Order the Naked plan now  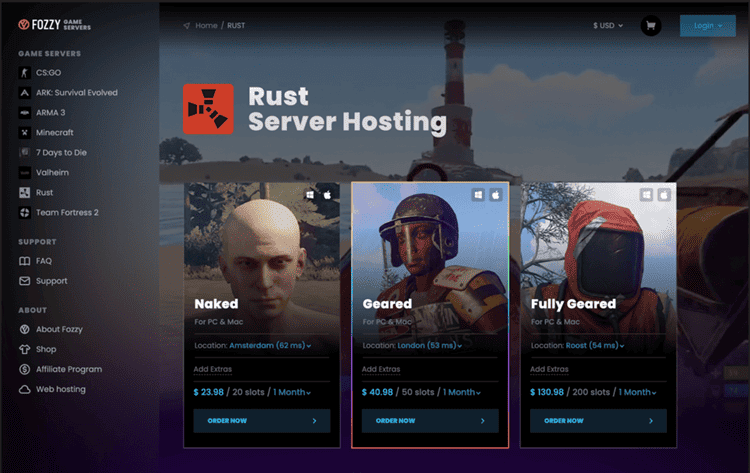[262, 421]
